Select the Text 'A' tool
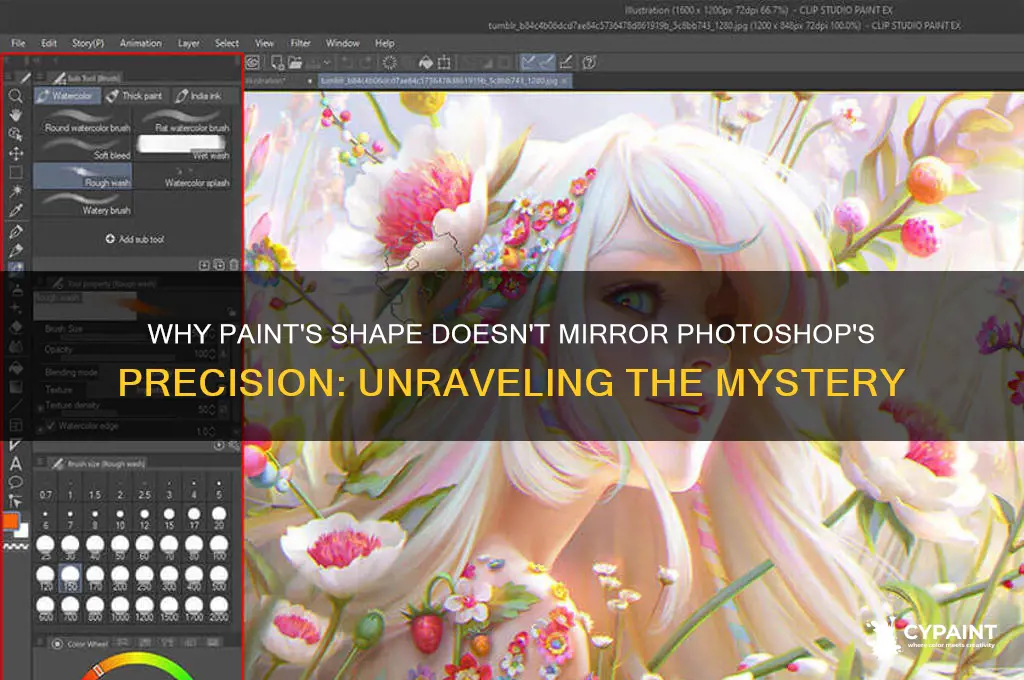Viewport: 1024px width, 680px height. tap(16, 464)
